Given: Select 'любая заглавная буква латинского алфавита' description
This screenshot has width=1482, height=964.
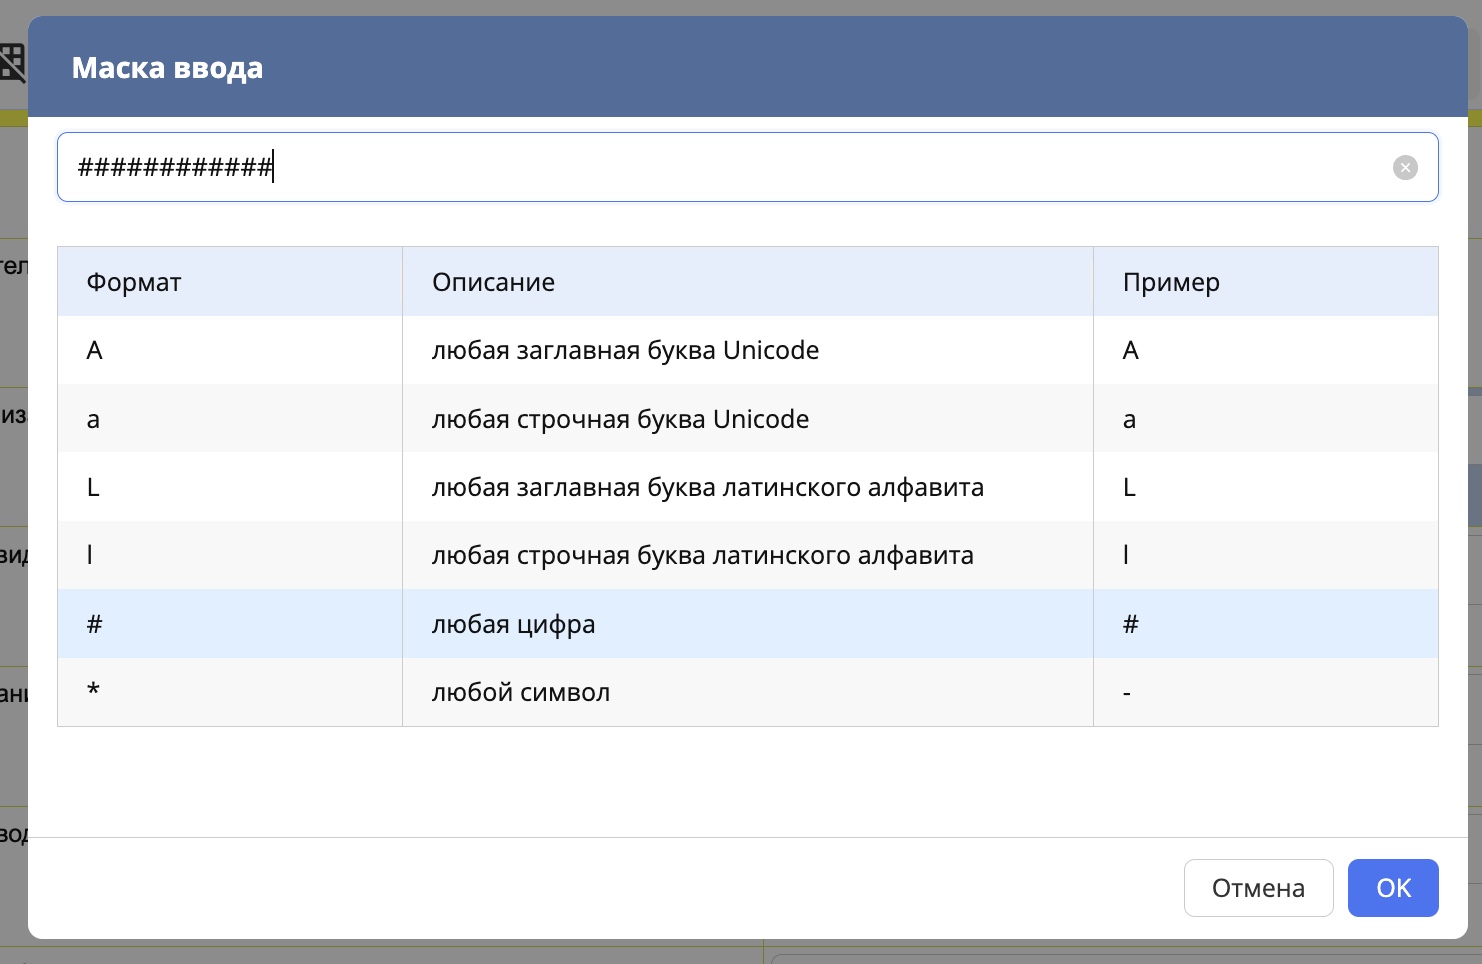Looking at the screenshot, I should point(707,487).
